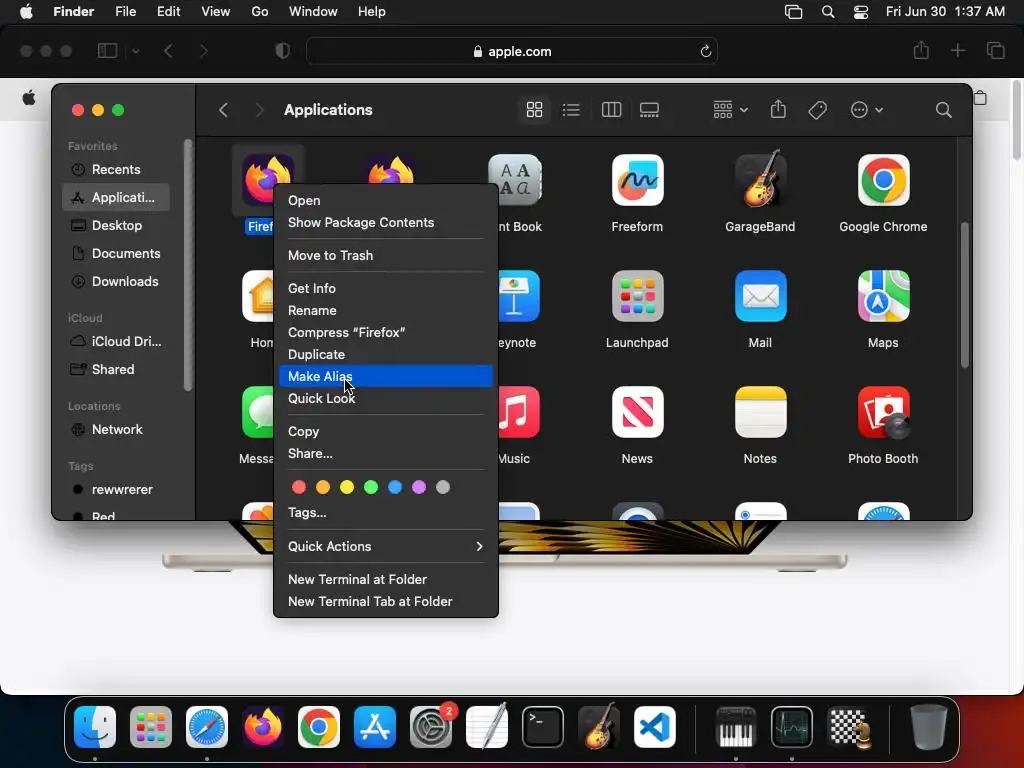Screen dimensions: 1024x768
Task: Select the Photo Booth app icon
Action: [883, 412]
